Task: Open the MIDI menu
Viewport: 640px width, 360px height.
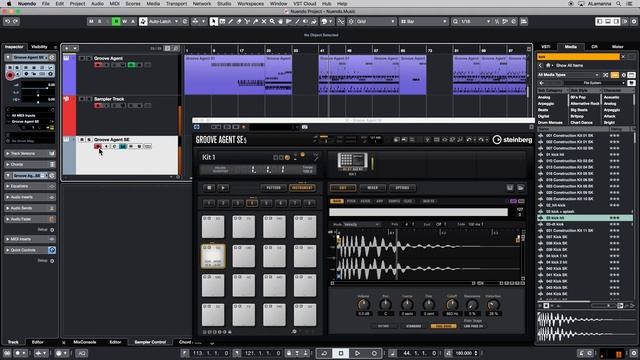Action: [114, 4]
